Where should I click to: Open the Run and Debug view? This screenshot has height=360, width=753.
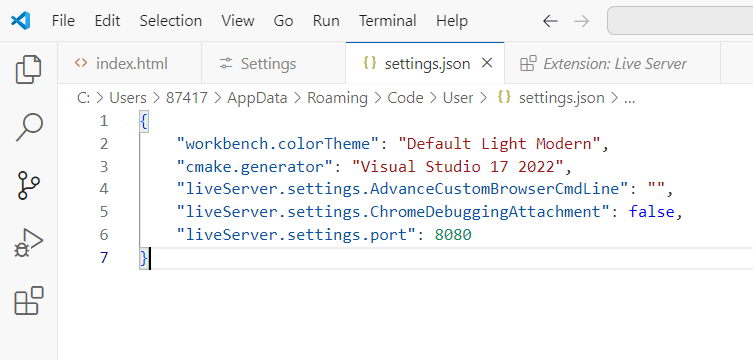(x=29, y=243)
